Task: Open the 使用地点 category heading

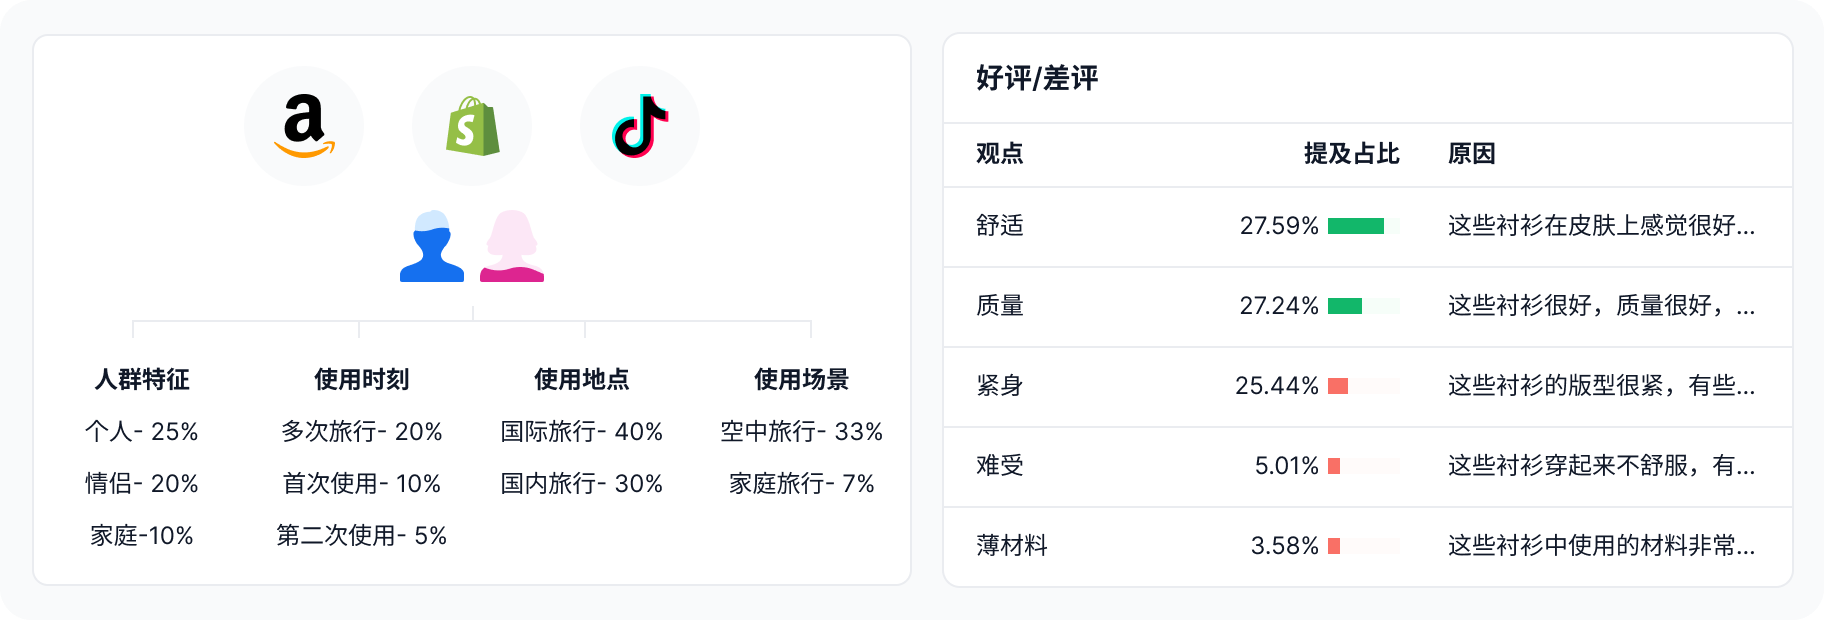Action: (x=582, y=379)
